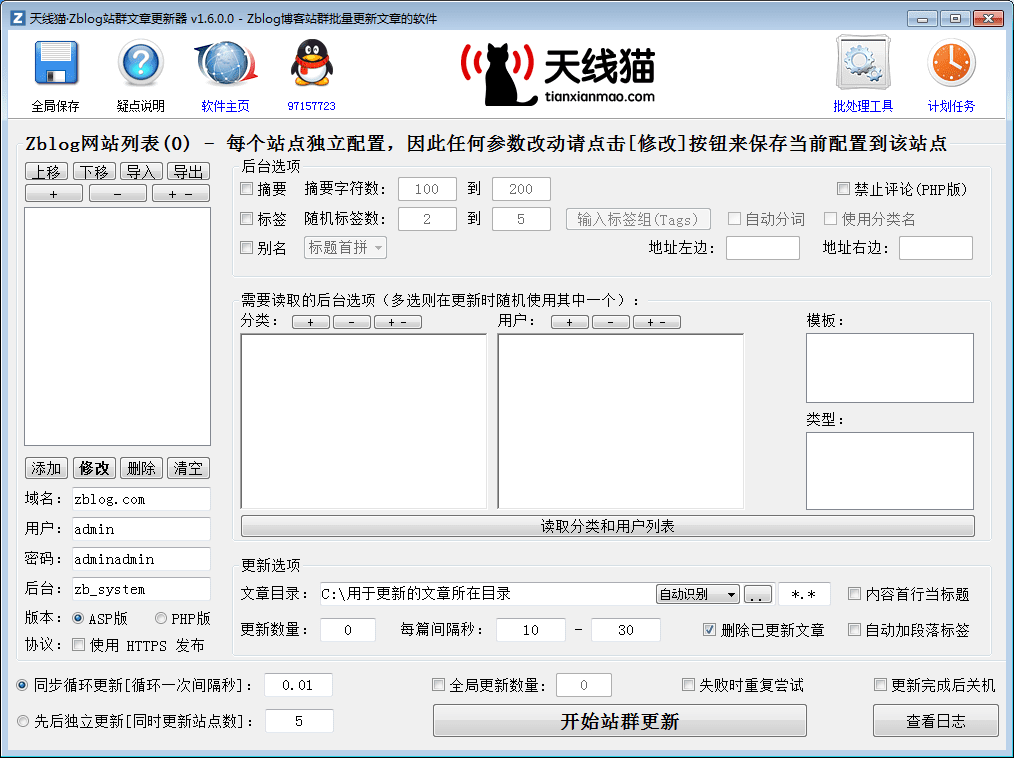Click the 上移 button
The width and height of the screenshot is (1014, 758).
click(46, 171)
